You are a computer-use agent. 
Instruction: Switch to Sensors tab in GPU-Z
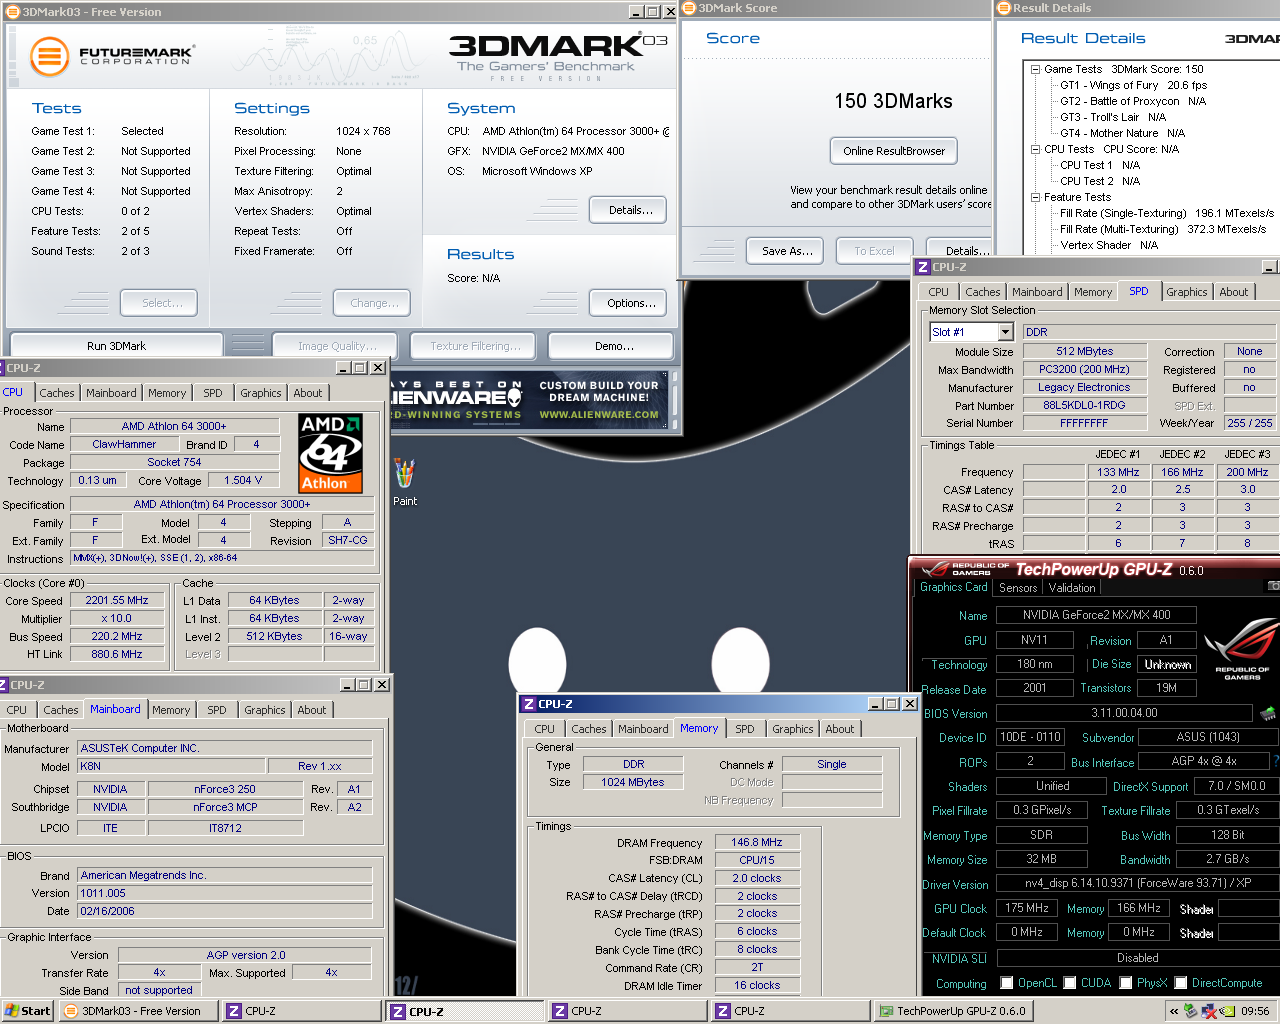point(1018,588)
